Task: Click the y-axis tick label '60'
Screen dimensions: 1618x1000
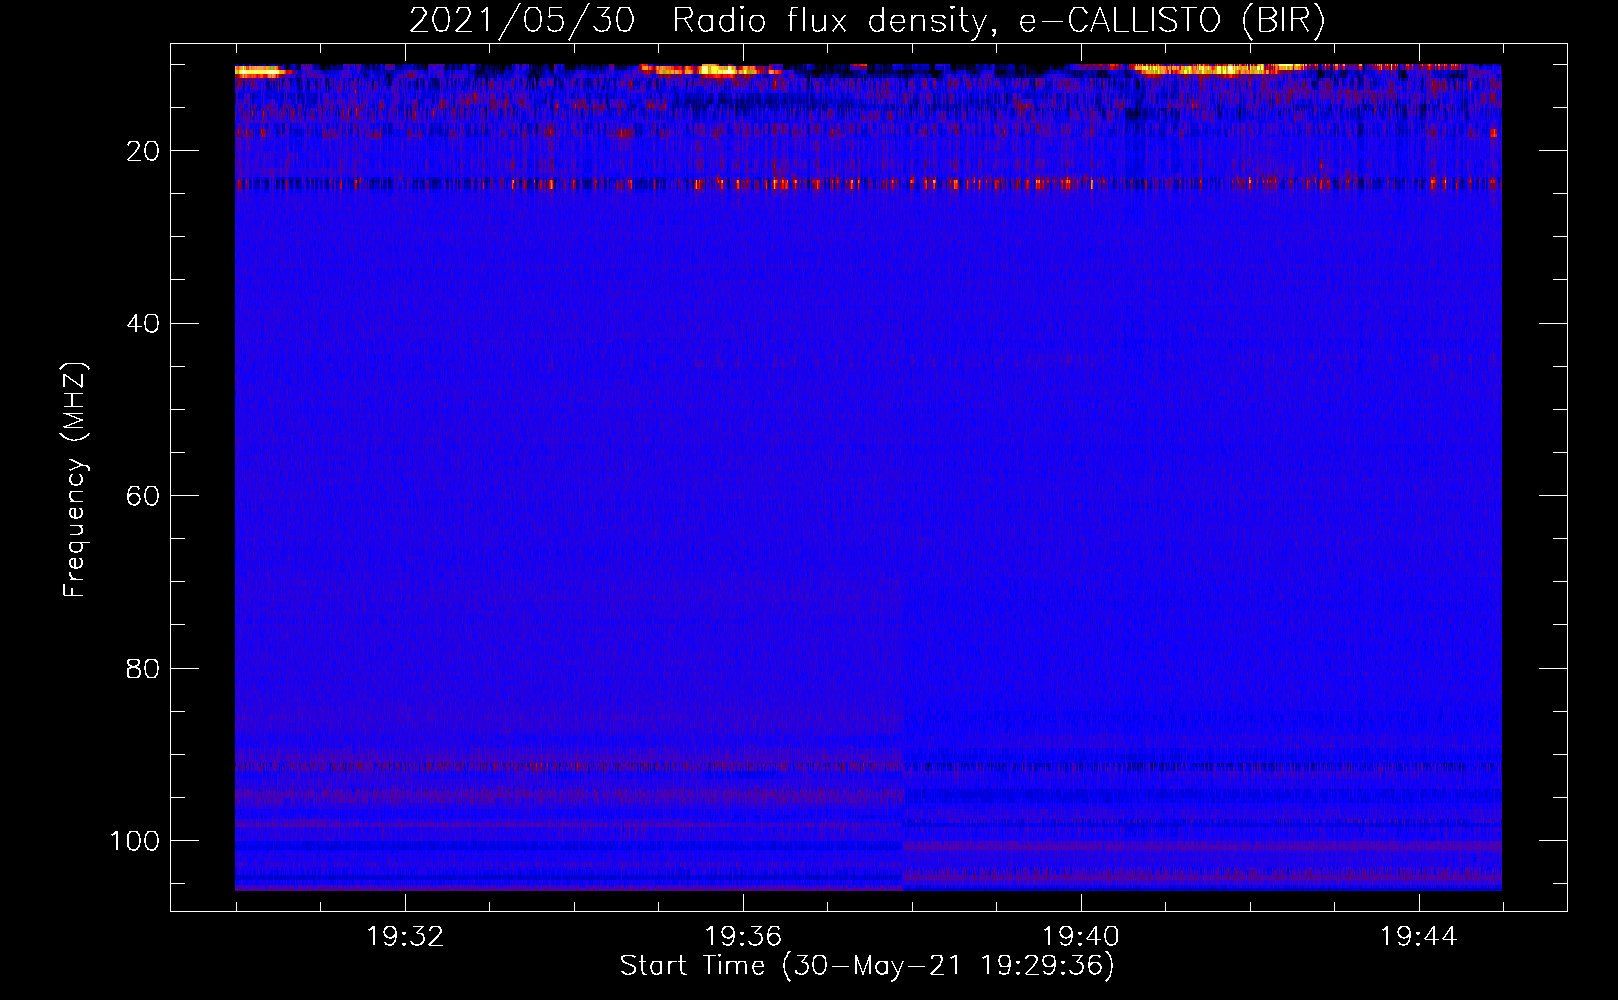Action: (143, 496)
